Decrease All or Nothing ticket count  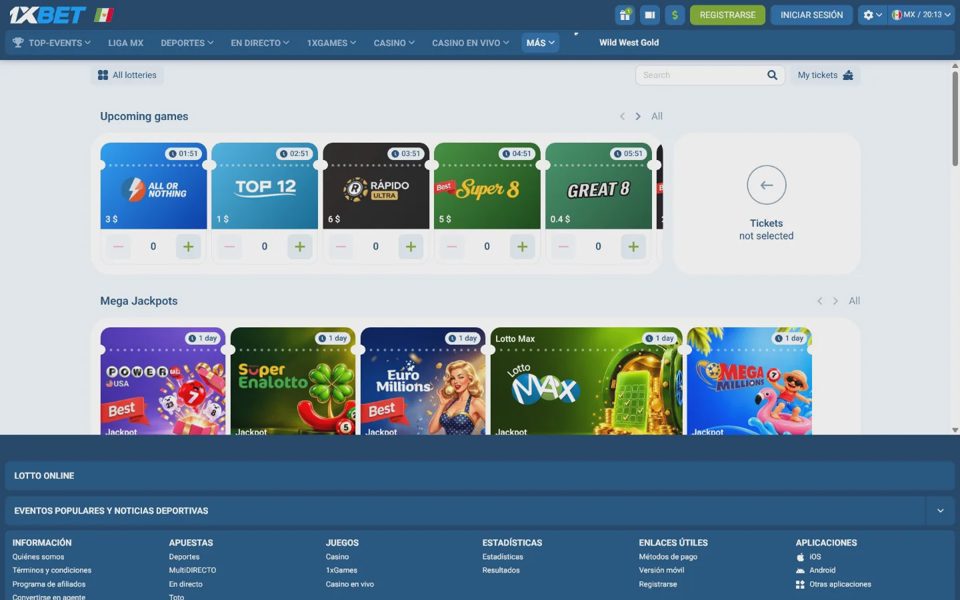(118, 247)
